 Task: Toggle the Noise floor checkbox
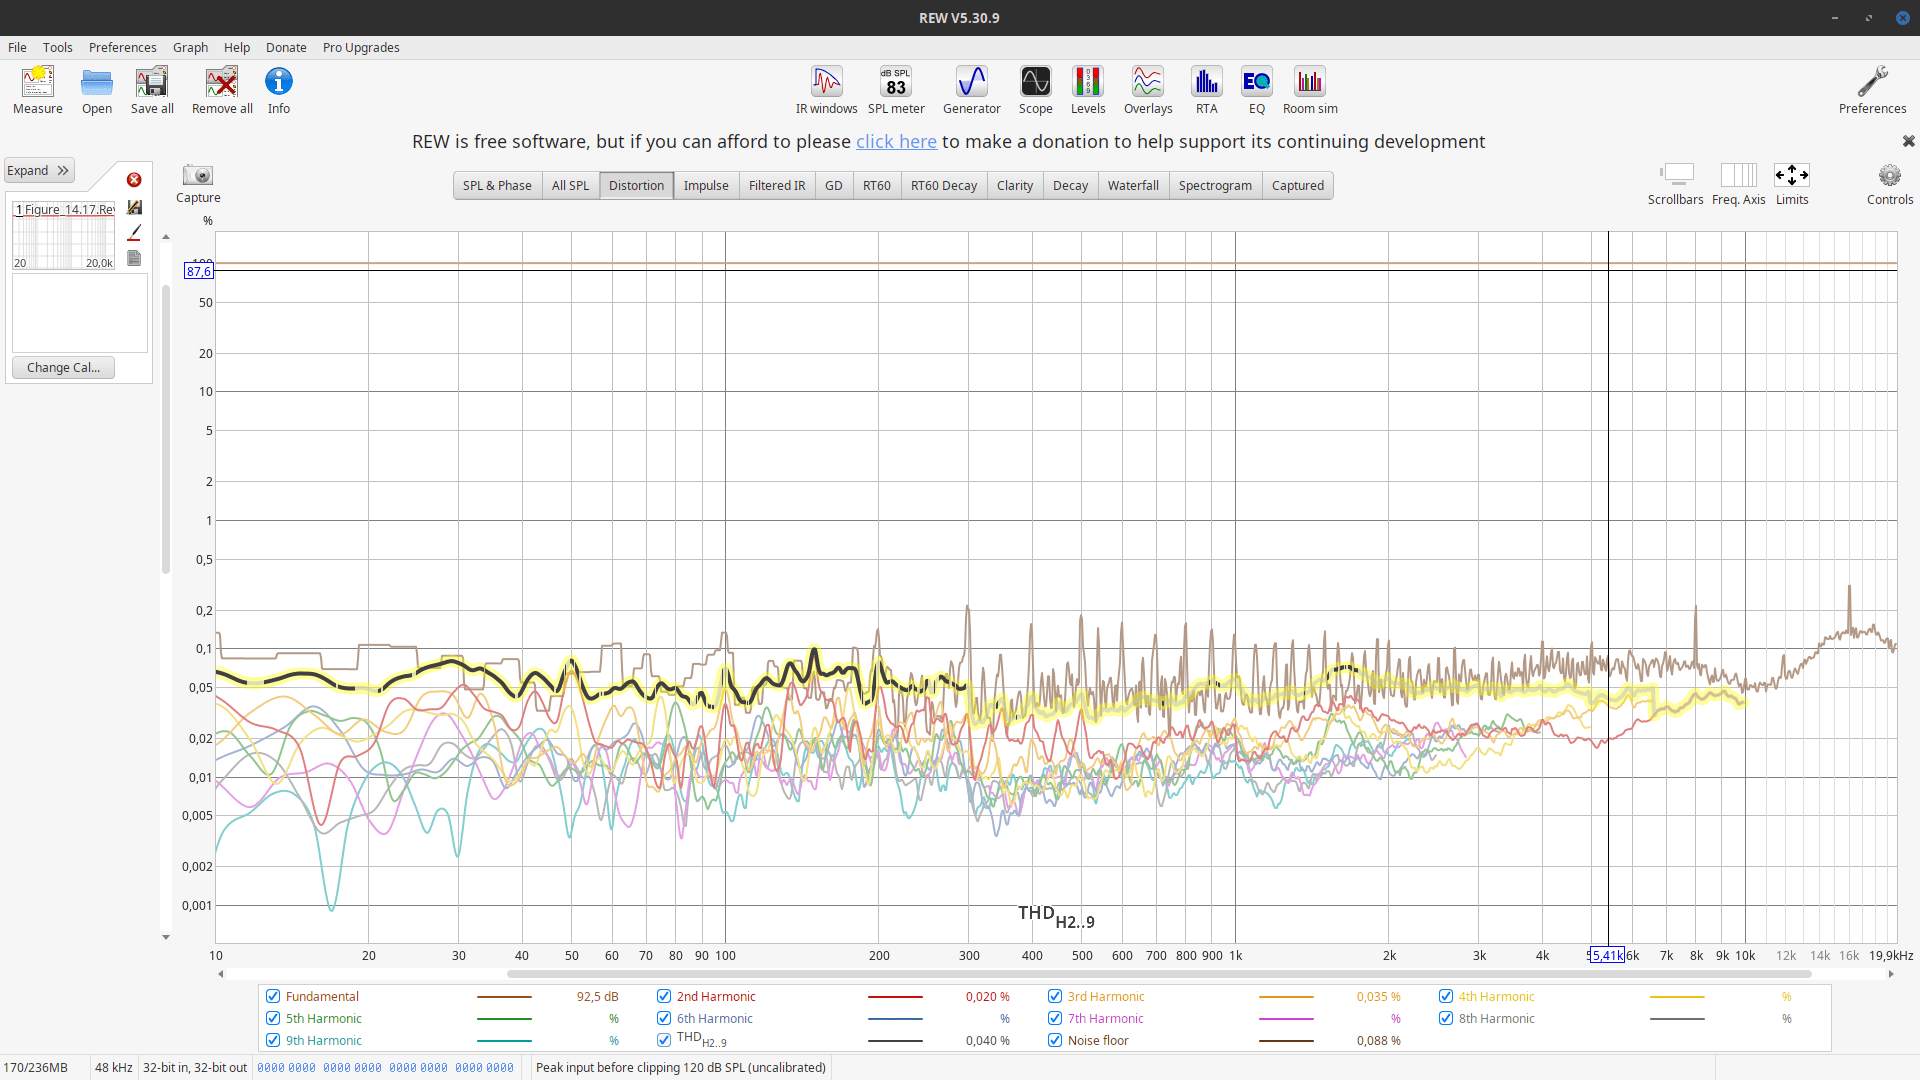pos(1055,1040)
